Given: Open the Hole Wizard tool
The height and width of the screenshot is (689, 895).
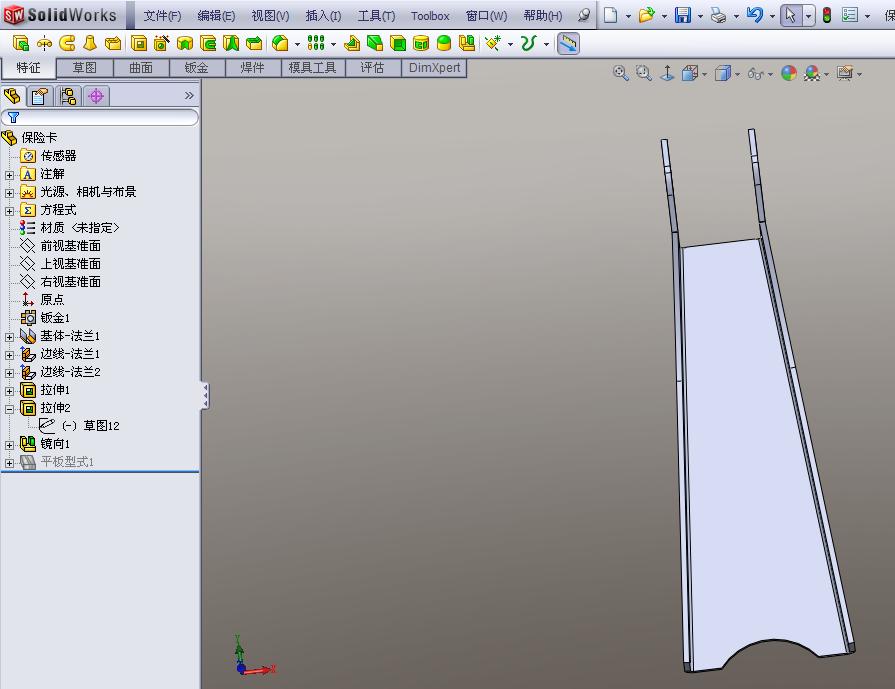Looking at the screenshot, I should coord(162,43).
